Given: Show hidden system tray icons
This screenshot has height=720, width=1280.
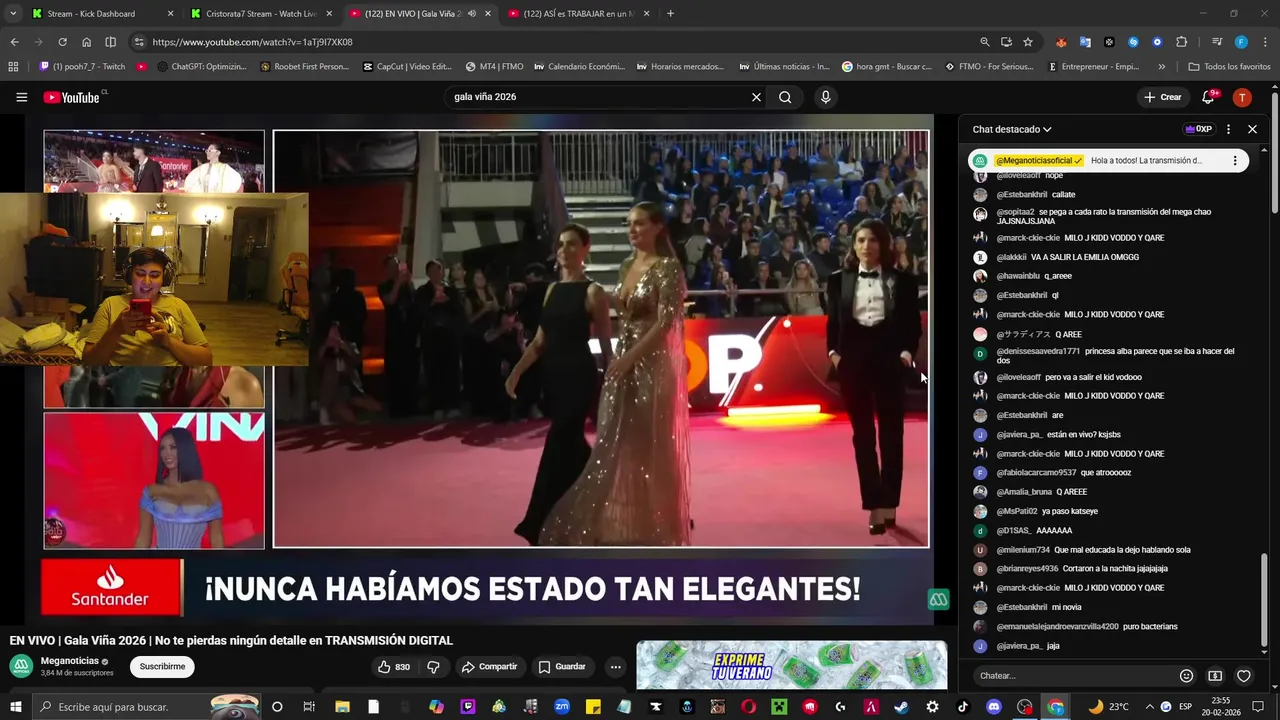Looking at the screenshot, I should tap(1149, 707).
